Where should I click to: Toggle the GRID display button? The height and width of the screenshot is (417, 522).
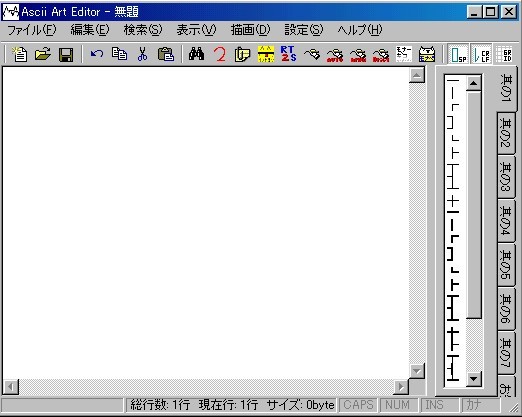(x=504, y=54)
